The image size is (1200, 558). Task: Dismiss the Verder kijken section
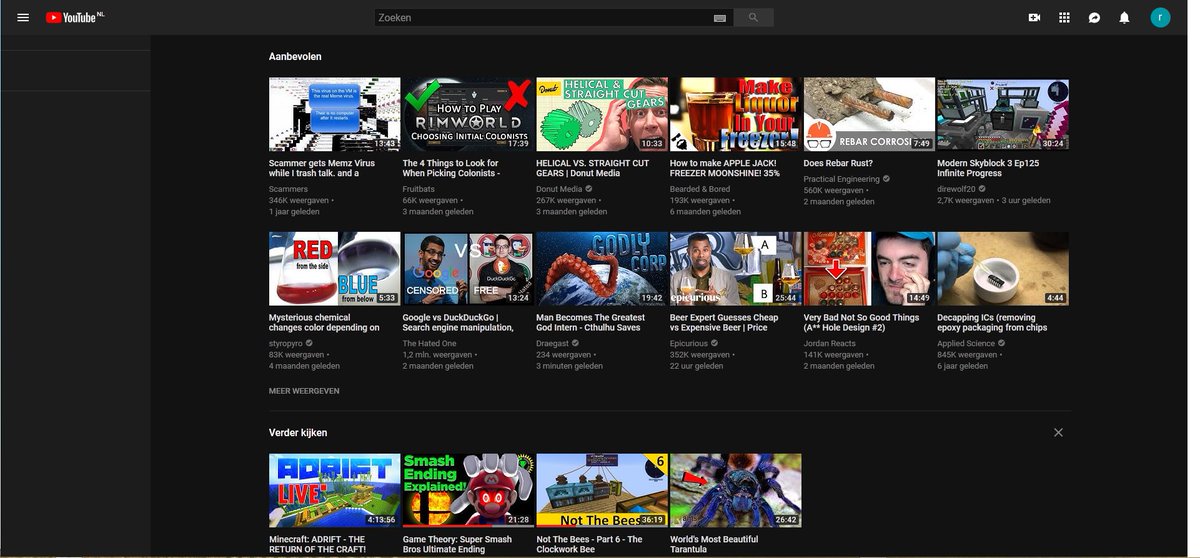tap(1058, 432)
